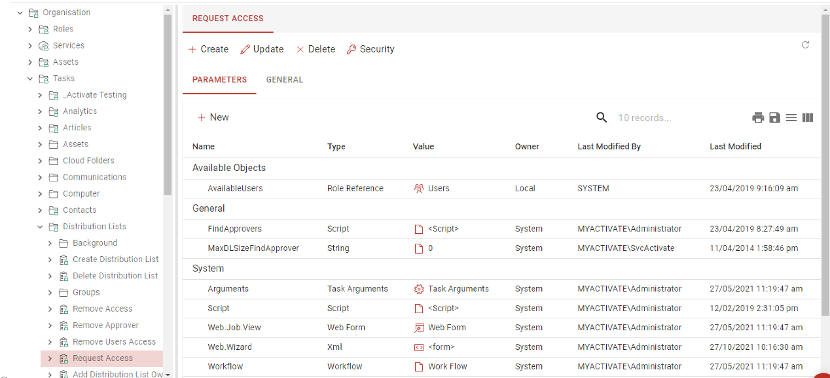Expand the Remove Approver tree node
Screen dimensions: 830x378
coord(50,325)
